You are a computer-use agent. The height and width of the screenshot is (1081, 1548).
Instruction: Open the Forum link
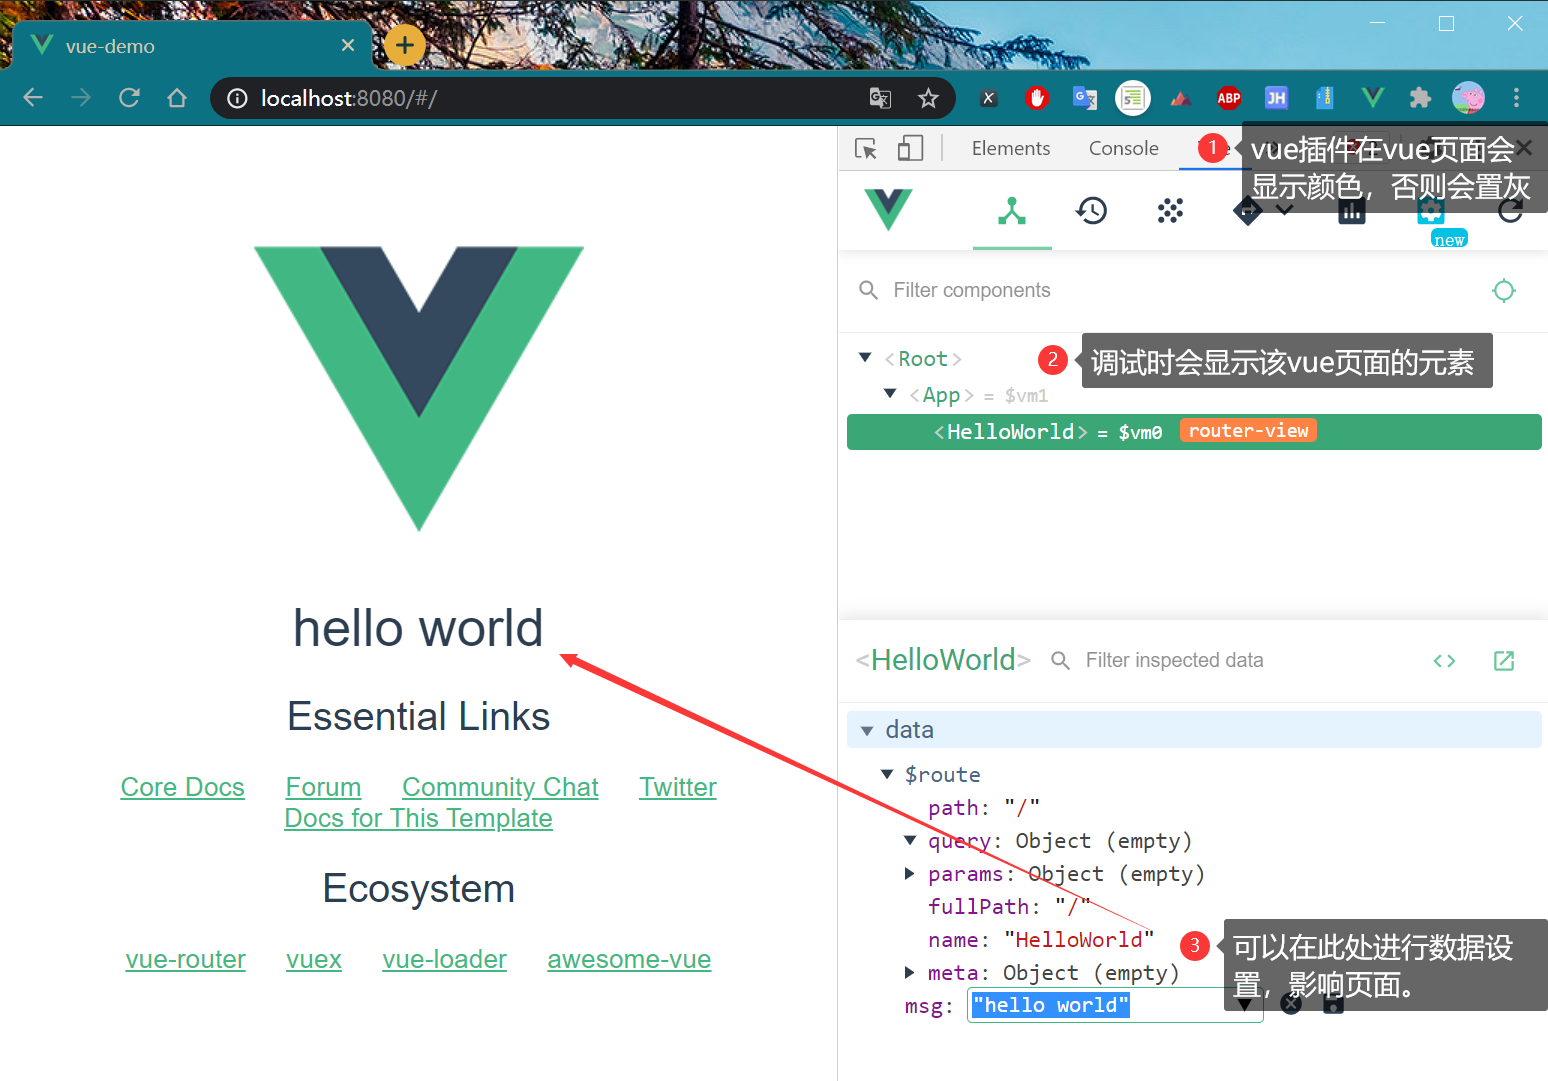pos(323,787)
